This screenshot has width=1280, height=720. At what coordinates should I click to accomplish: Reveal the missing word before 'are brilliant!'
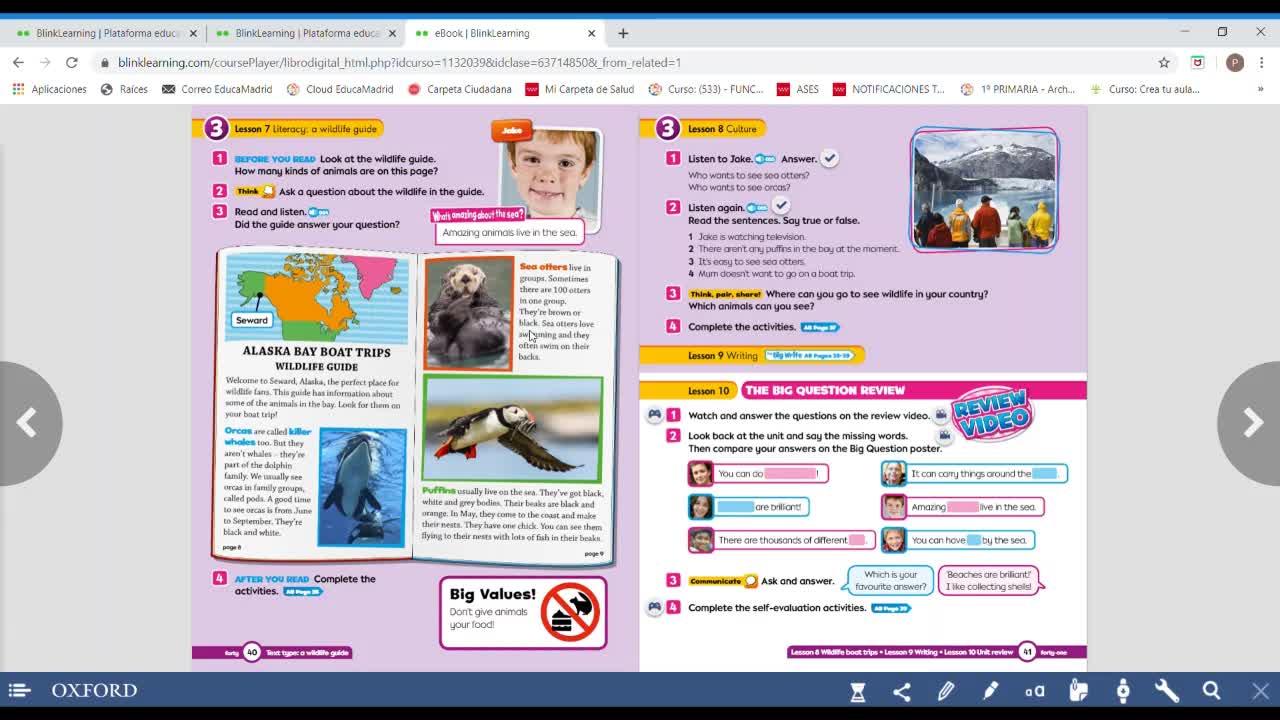(735, 507)
